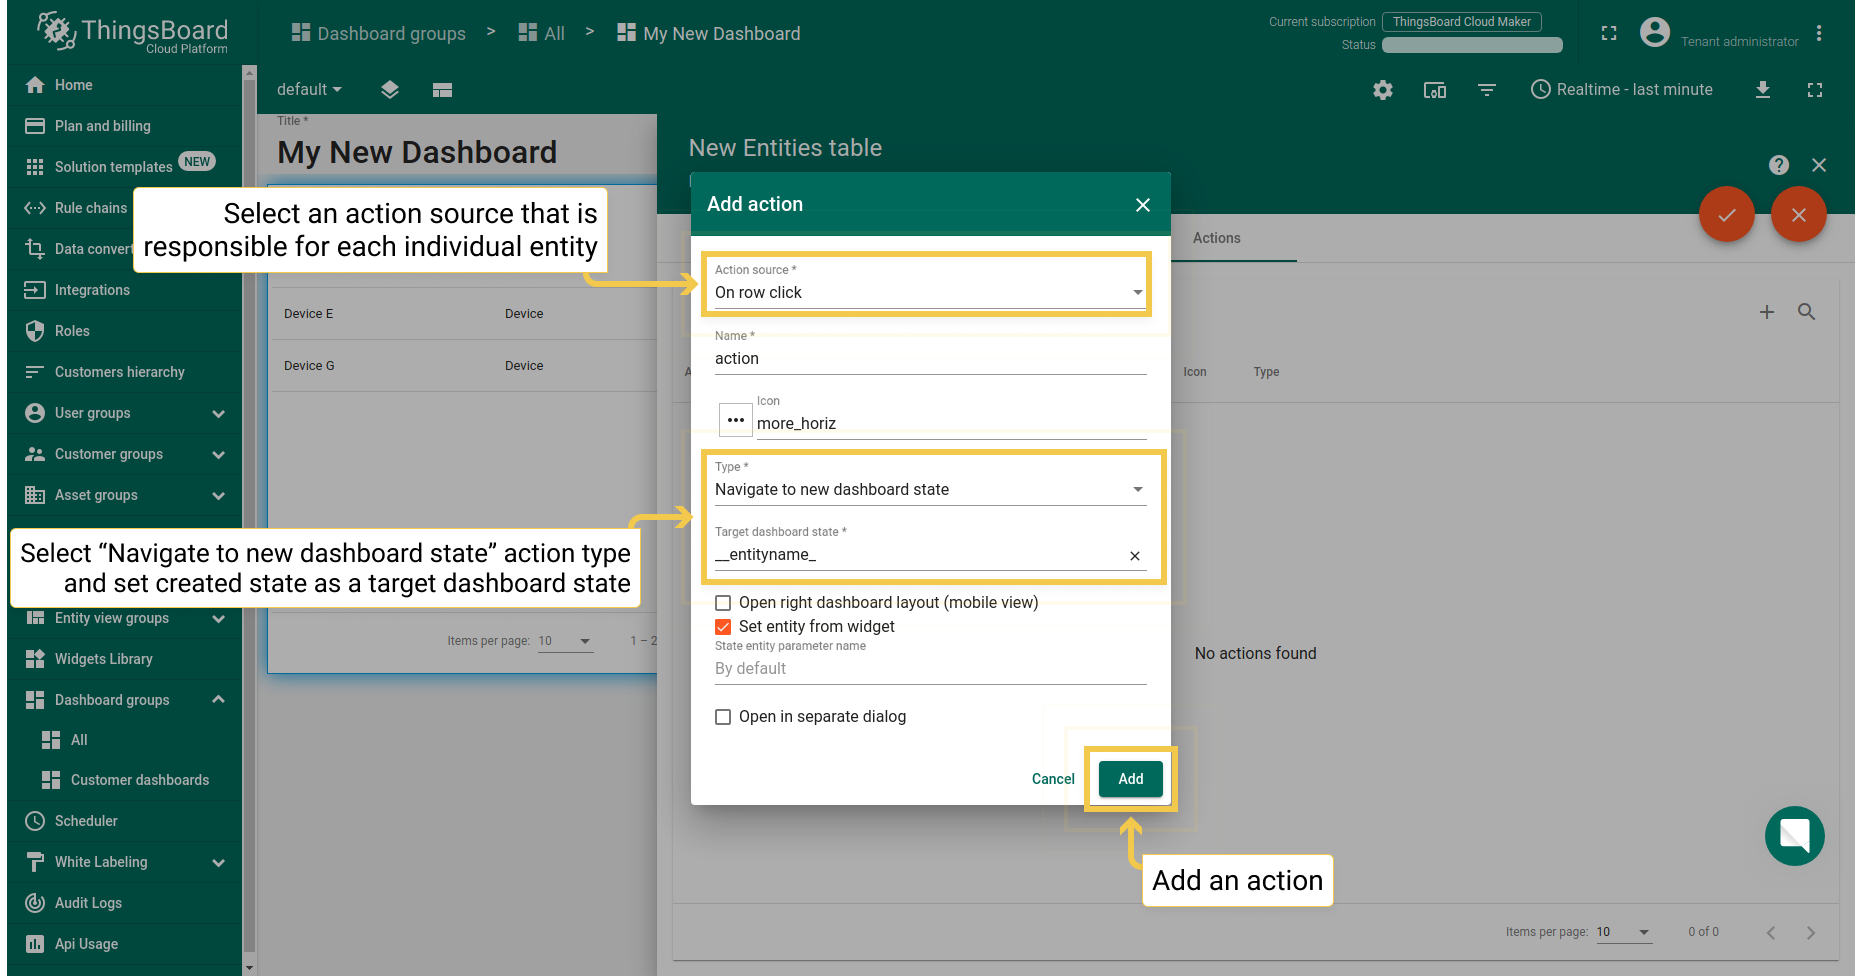
Task: Click Cancel in Add action dialog
Action: tap(1053, 779)
